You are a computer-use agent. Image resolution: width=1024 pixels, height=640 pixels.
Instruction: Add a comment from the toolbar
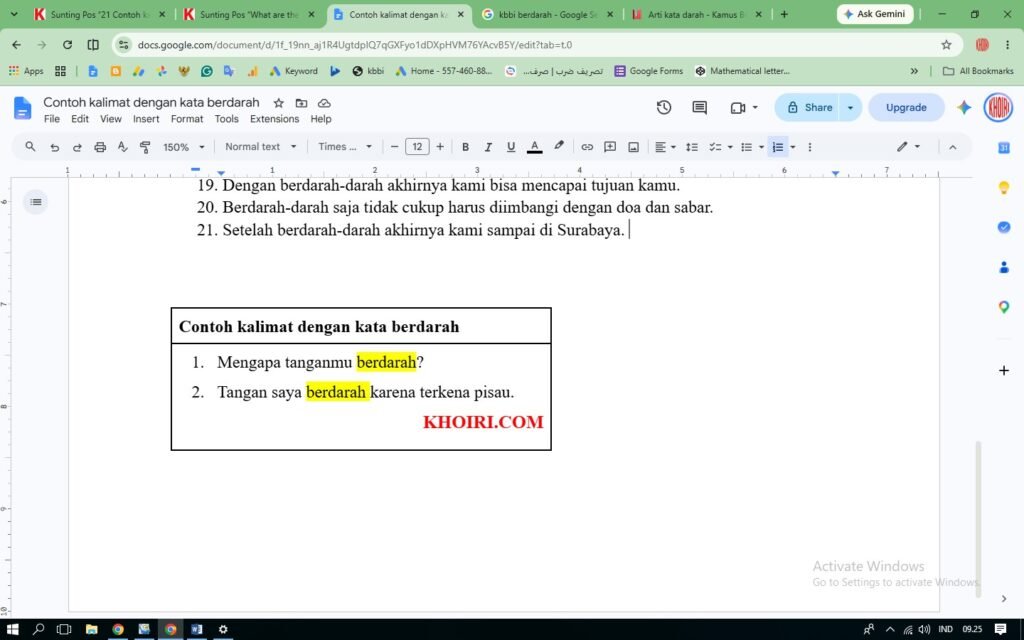coord(610,147)
